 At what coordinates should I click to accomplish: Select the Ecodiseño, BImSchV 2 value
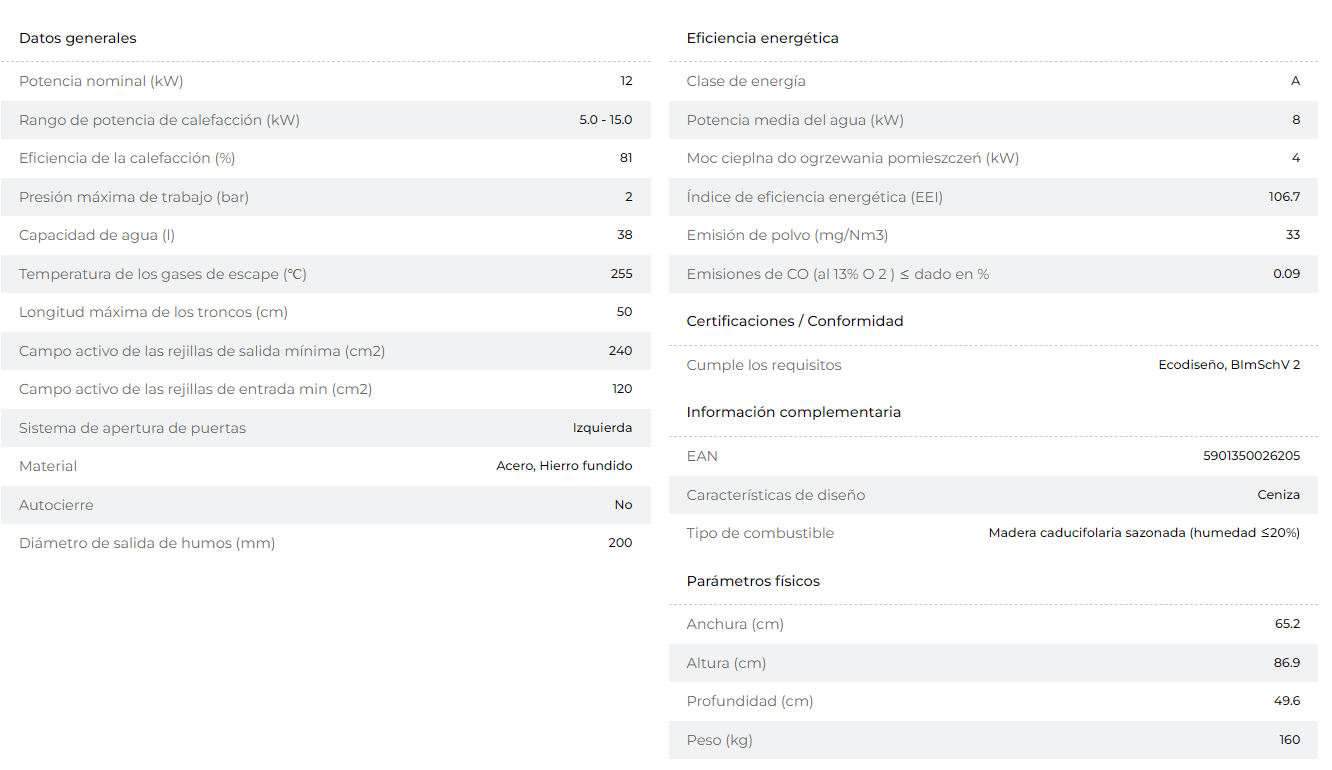pos(1229,365)
